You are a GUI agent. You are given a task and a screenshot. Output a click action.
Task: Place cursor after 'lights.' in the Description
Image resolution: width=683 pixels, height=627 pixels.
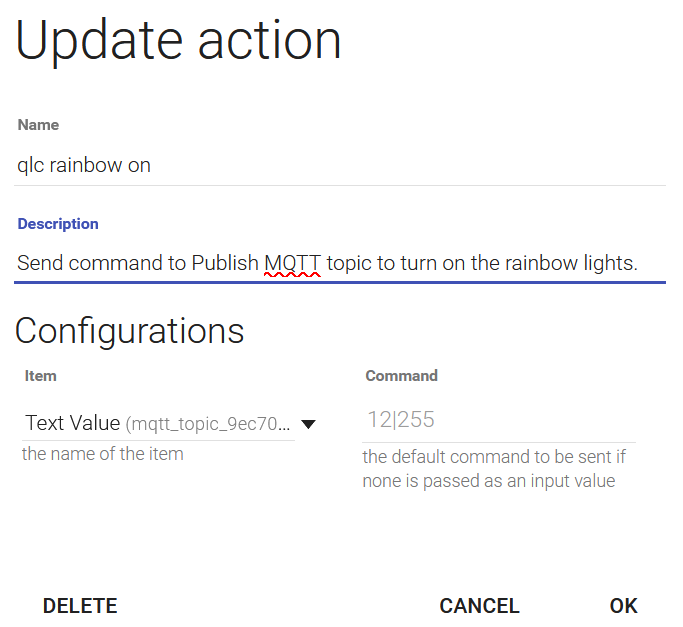tap(639, 264)
